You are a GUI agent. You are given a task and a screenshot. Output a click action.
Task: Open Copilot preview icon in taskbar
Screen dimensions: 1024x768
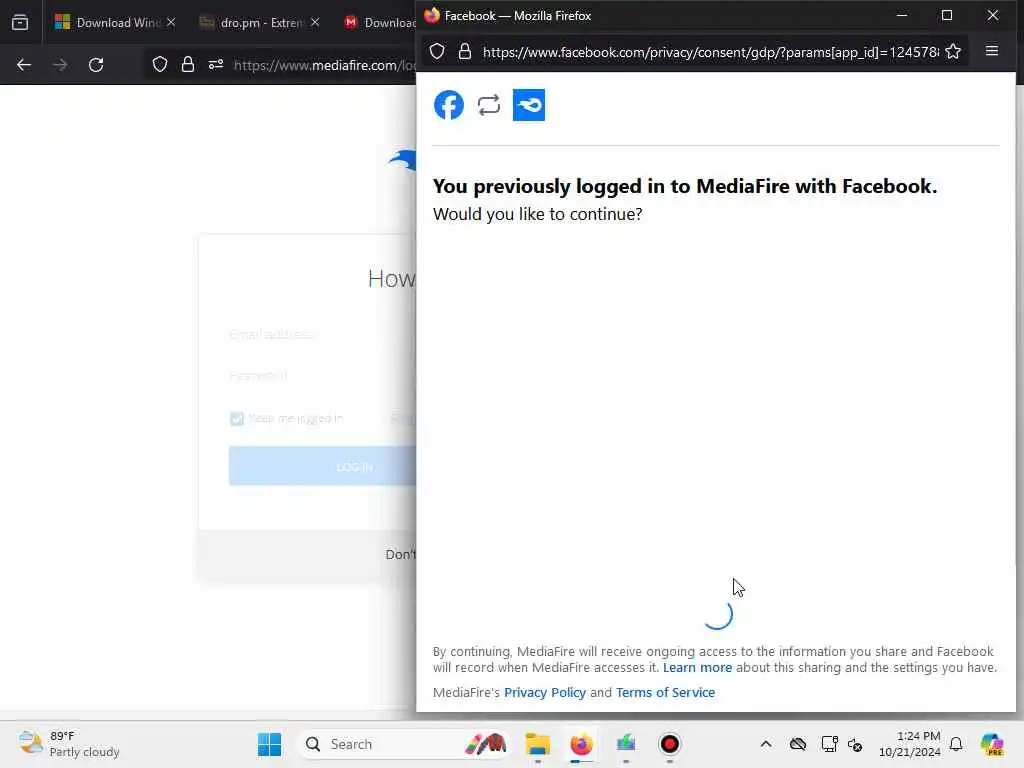(991, 744)
